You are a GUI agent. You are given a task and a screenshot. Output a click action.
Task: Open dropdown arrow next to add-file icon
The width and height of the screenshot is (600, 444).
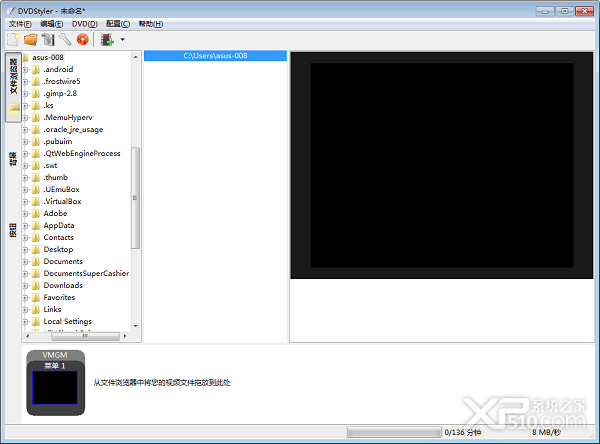[x=122, y=39]
